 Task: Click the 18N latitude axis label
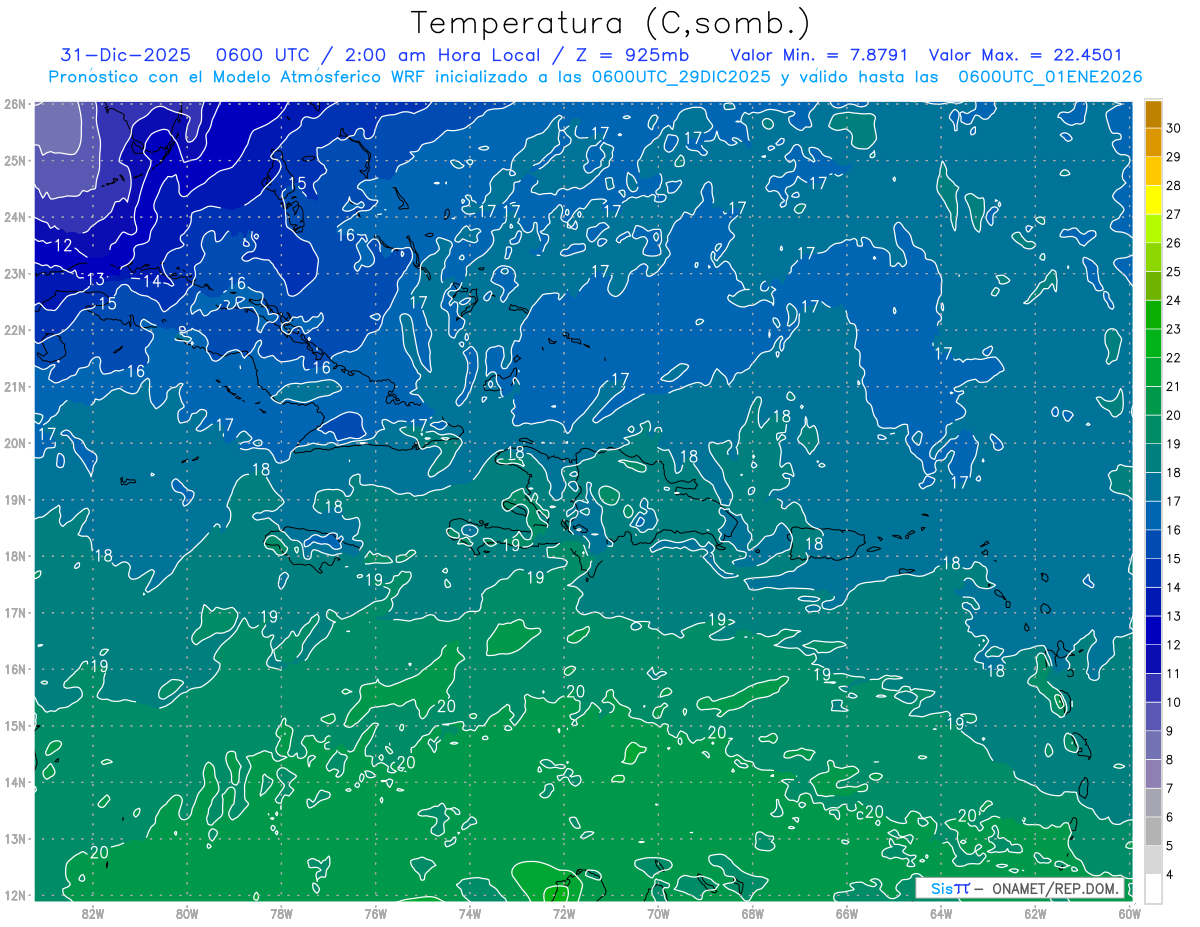point(14,556)
